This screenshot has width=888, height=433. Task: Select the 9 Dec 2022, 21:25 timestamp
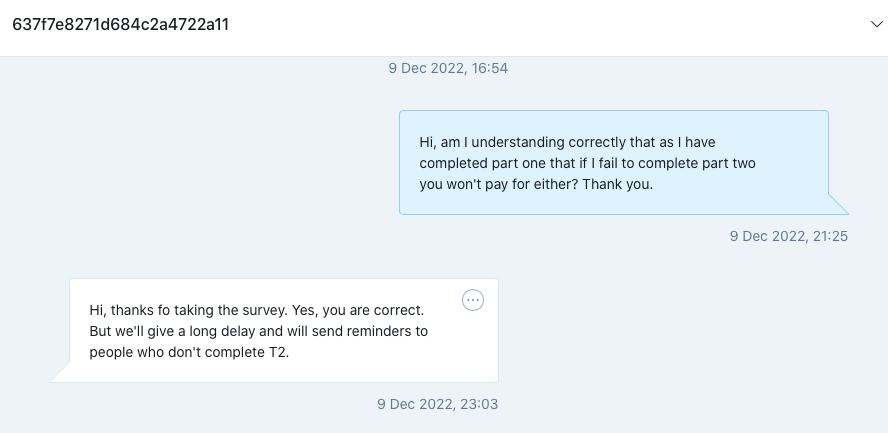coord(788,236)
